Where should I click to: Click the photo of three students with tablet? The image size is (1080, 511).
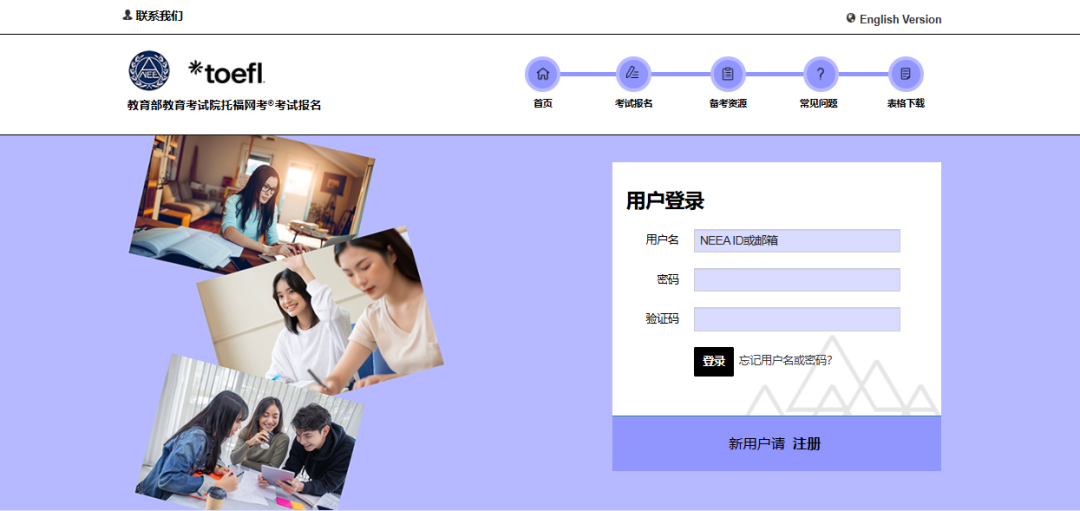(x=249, y=432)
